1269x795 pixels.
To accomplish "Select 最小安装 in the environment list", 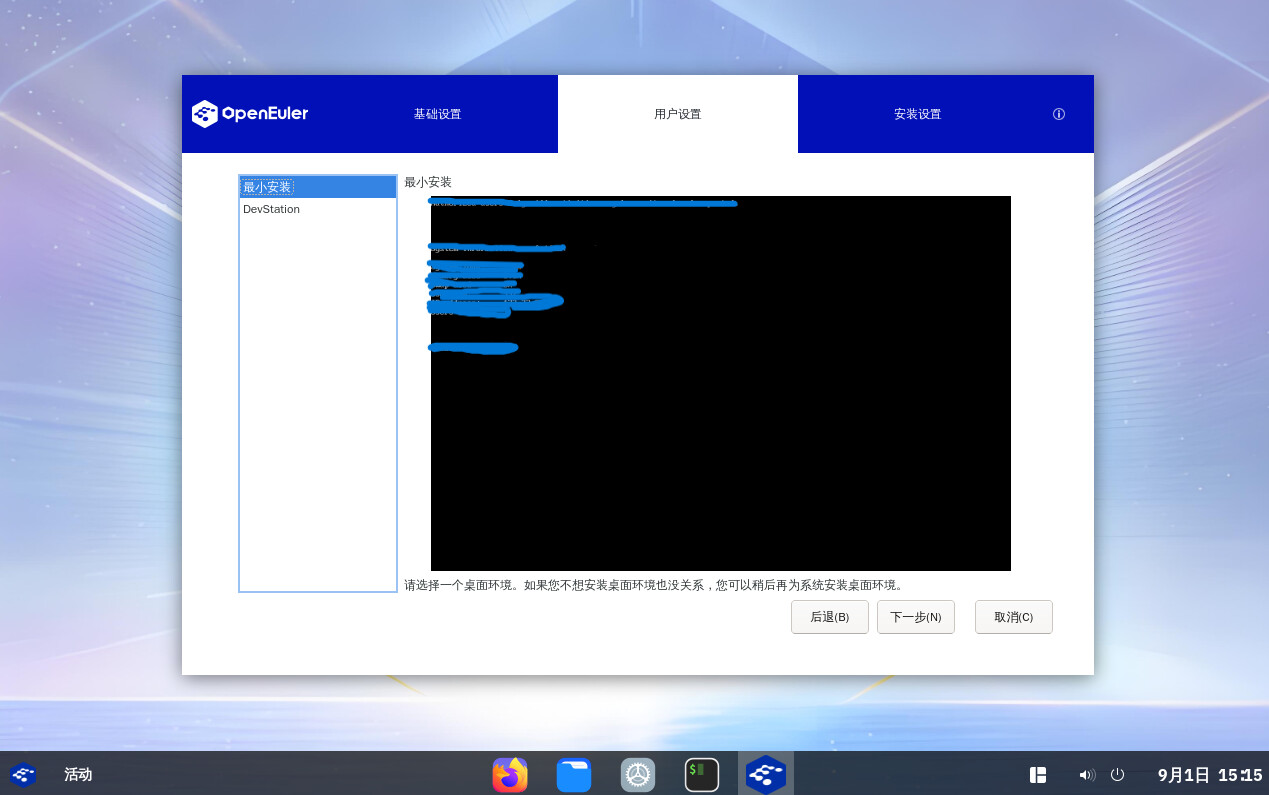I will pos(268,187).
